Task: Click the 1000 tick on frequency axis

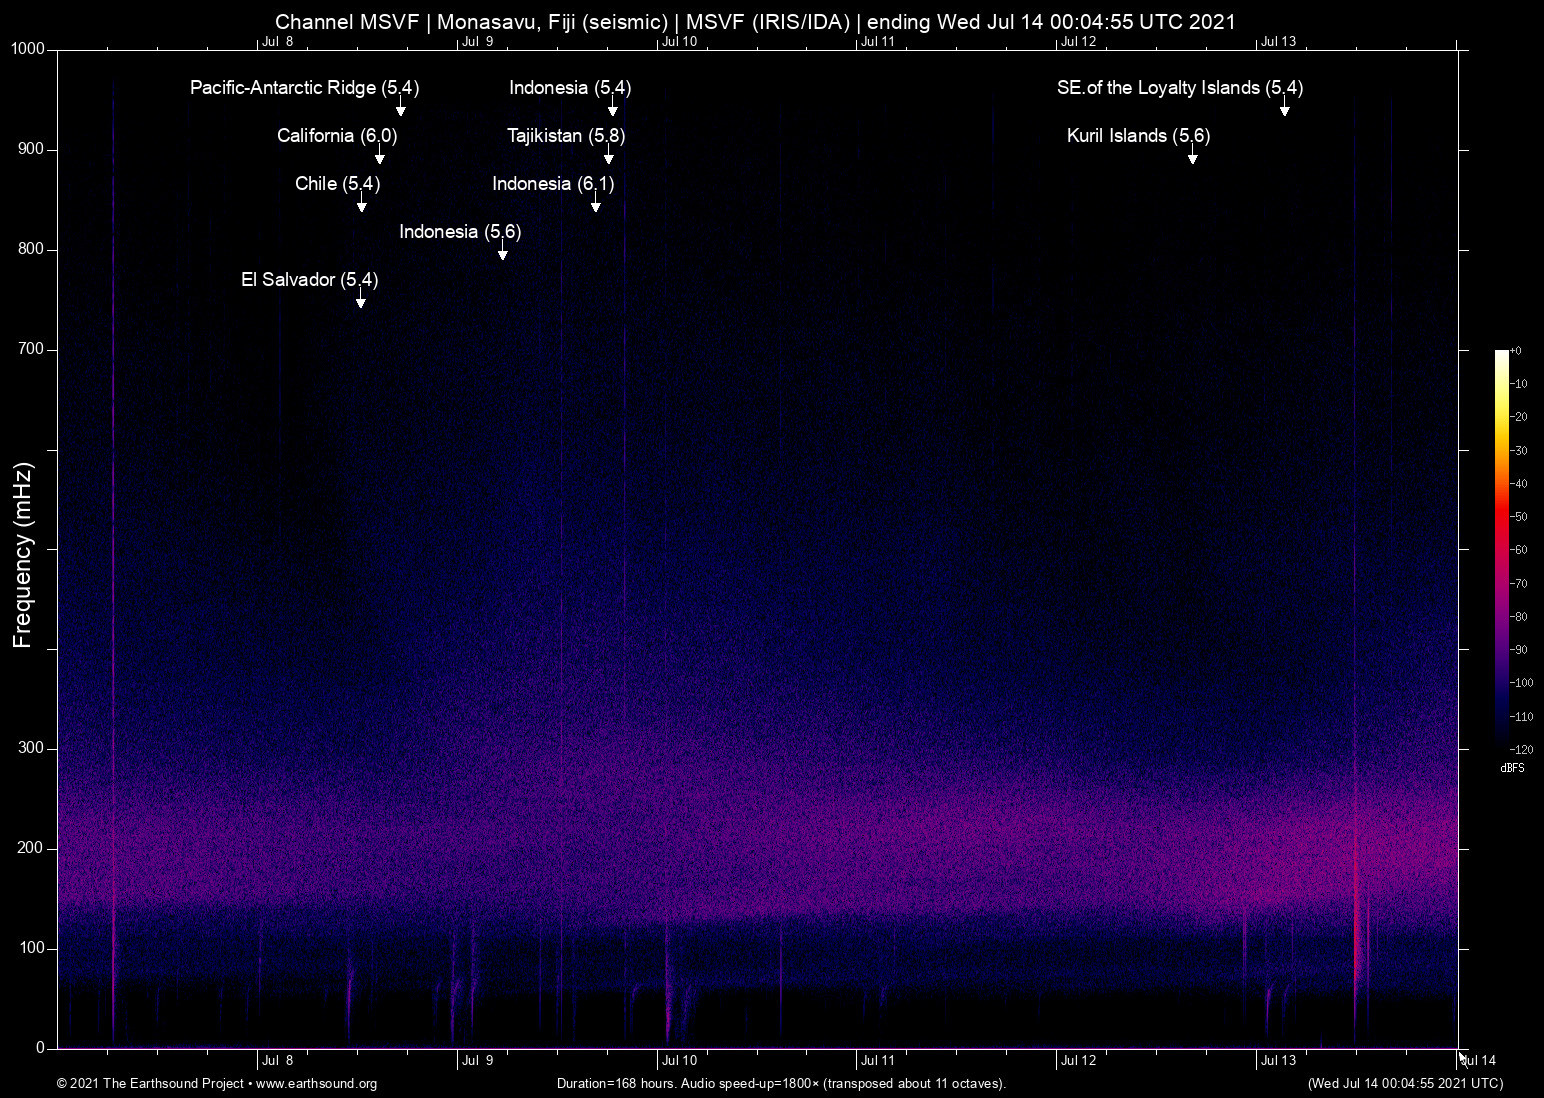Action: (x=28, y=49)
